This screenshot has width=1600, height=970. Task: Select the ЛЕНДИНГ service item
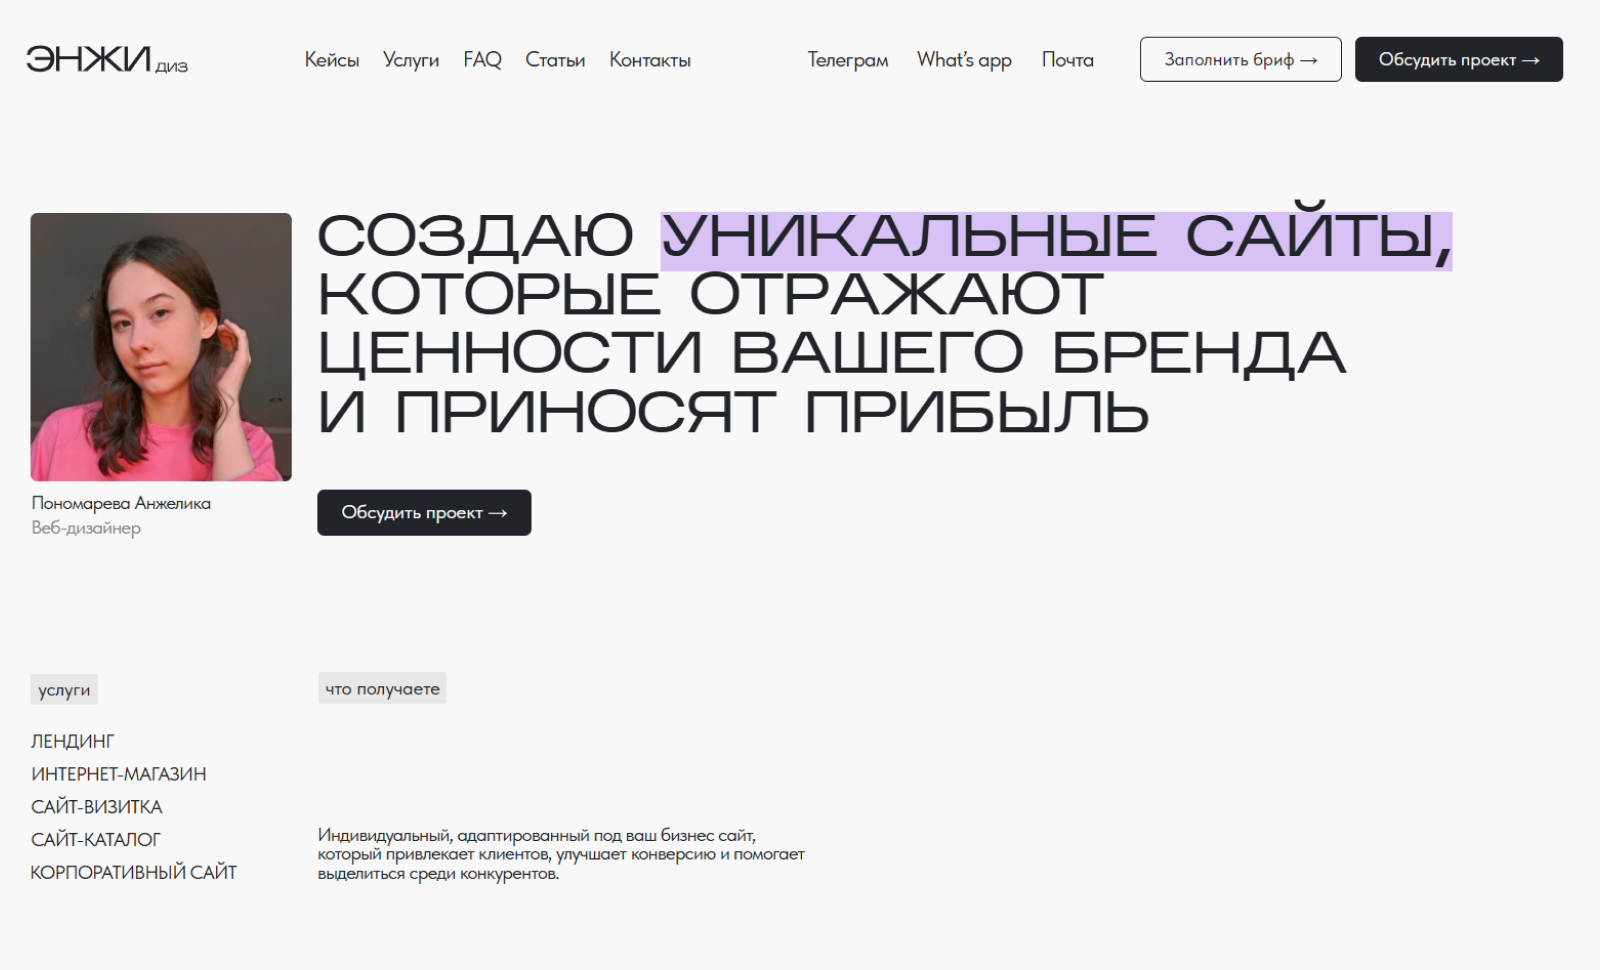pos(73,741)
